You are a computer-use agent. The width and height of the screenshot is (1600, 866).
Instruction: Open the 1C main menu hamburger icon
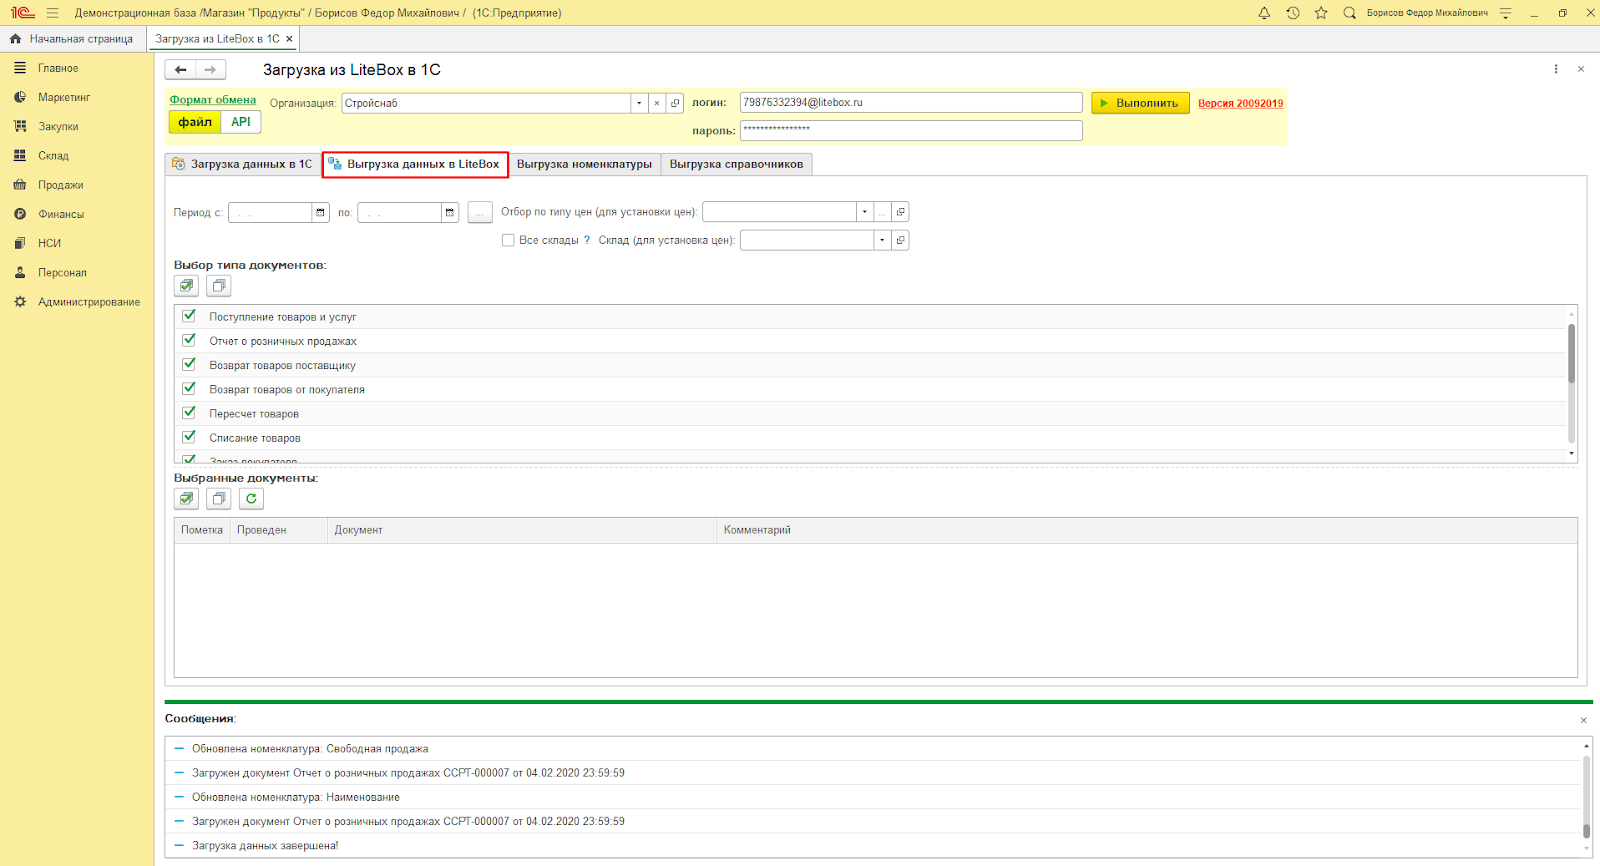pos(52,13)
